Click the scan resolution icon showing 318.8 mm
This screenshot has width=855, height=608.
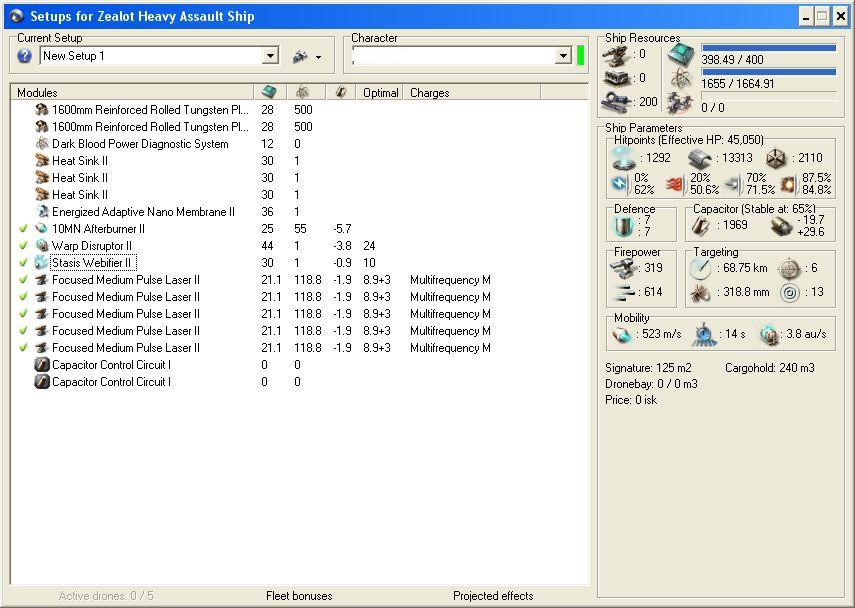pos(700,293)
